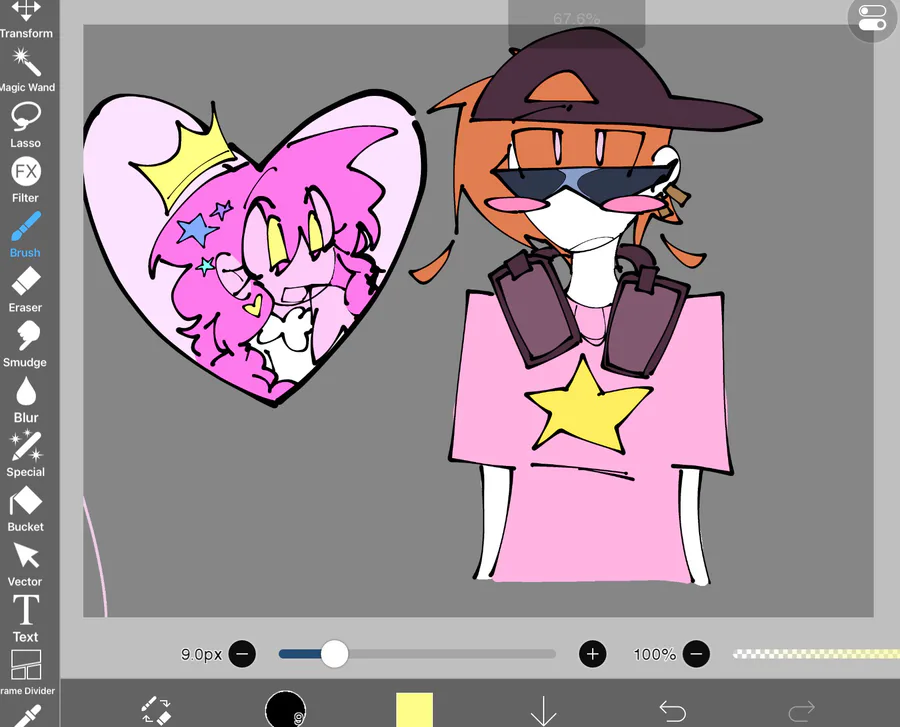Decrease opacity with the minus button

tap(696, 654)
